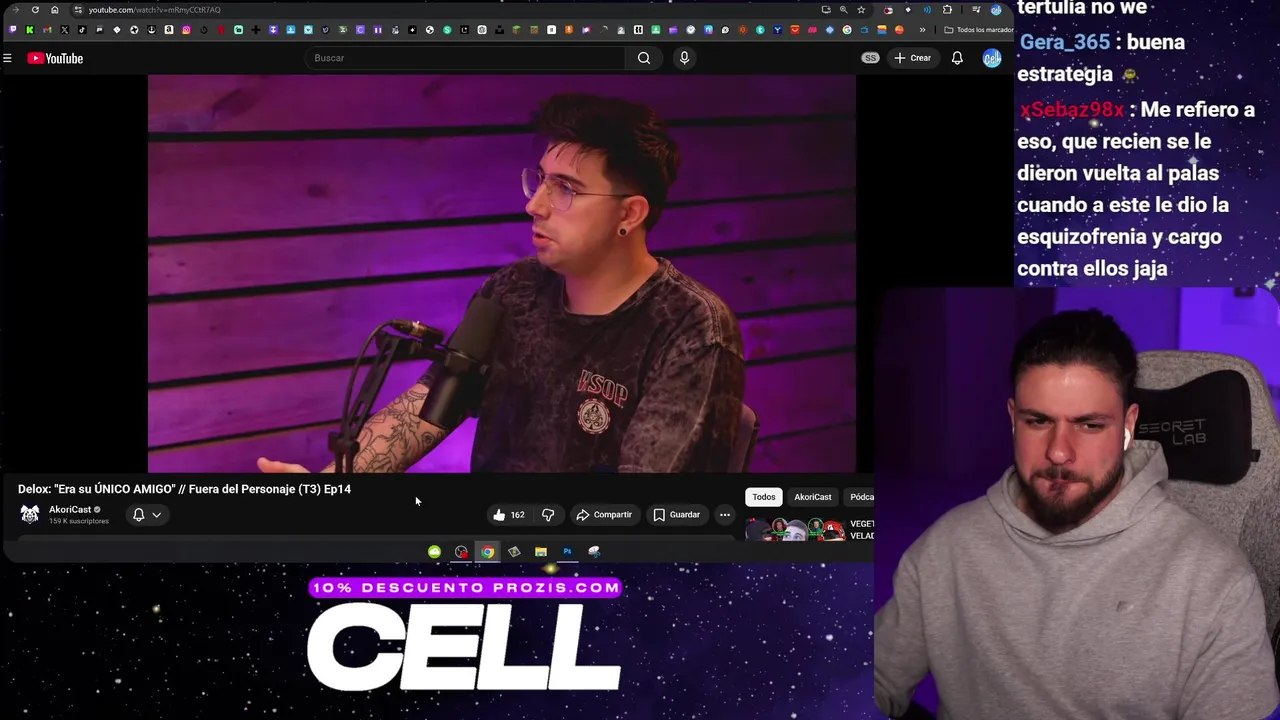Image resolution: width=1280 pixels, height=720 pixels.
Task: Click the video player to pause
Action: (502, 273)
